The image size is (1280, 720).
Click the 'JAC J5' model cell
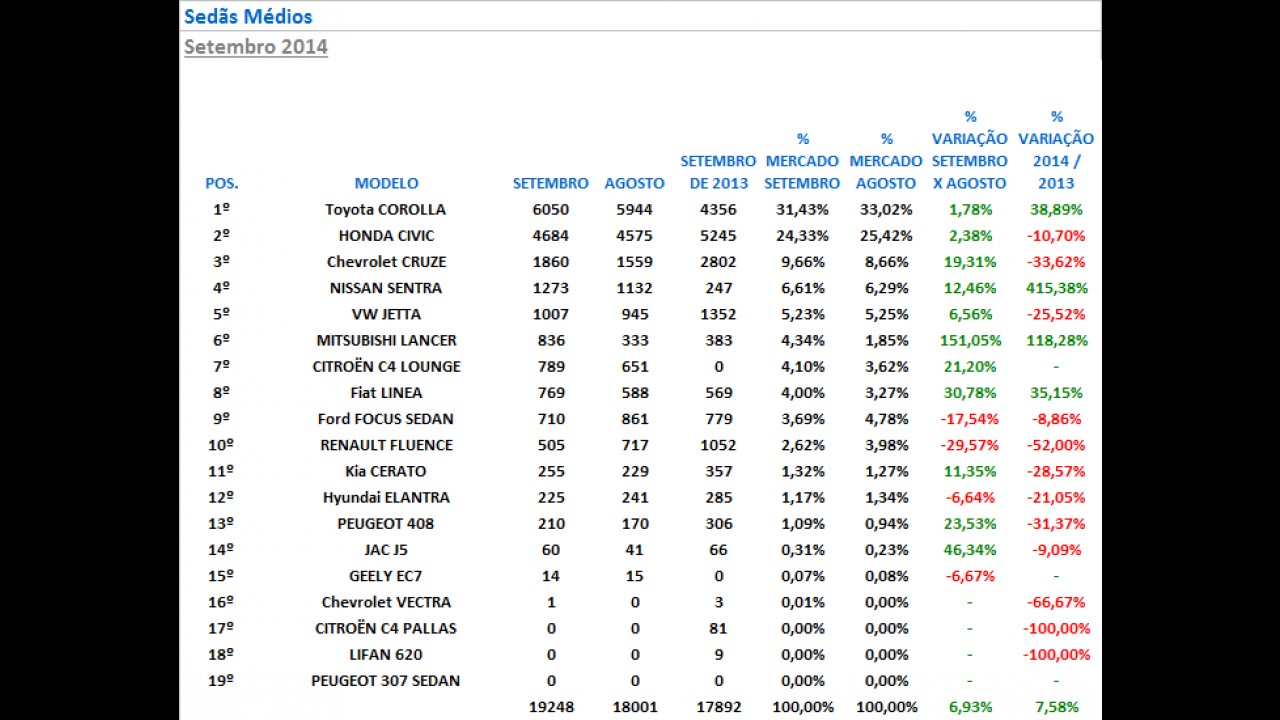click(386, 549)
